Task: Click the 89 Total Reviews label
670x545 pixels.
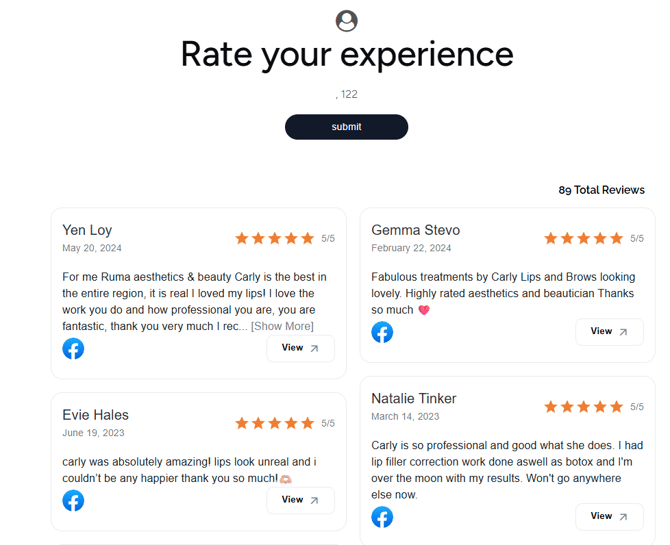Action: click(x=601, y=190)
